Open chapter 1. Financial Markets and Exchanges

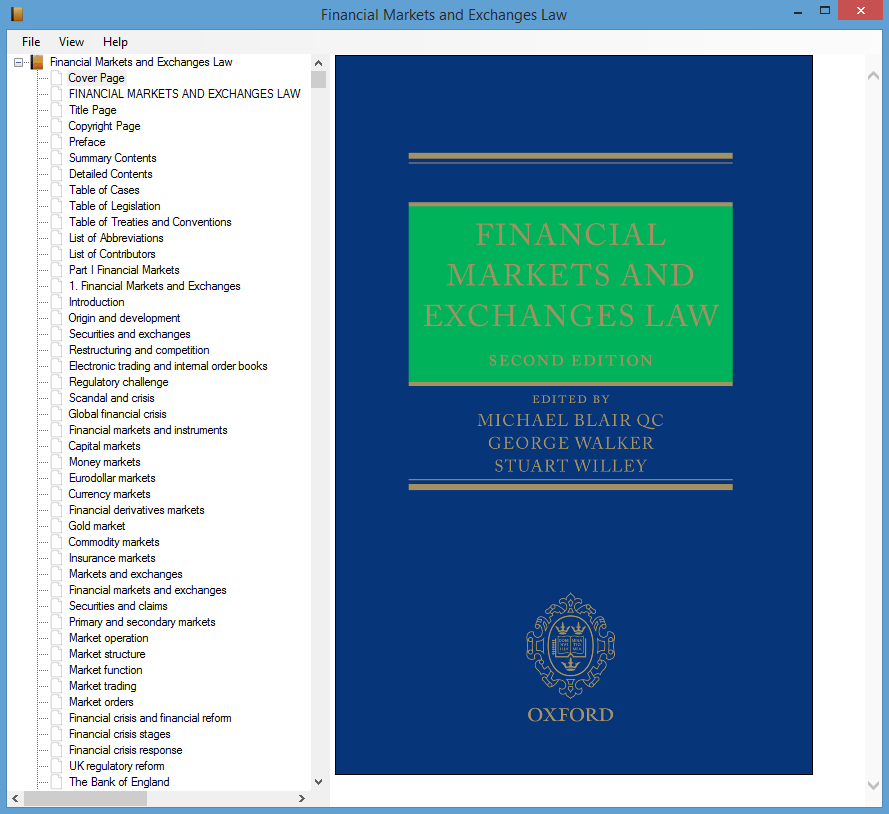pyautogui.click(x=154, y=286)
